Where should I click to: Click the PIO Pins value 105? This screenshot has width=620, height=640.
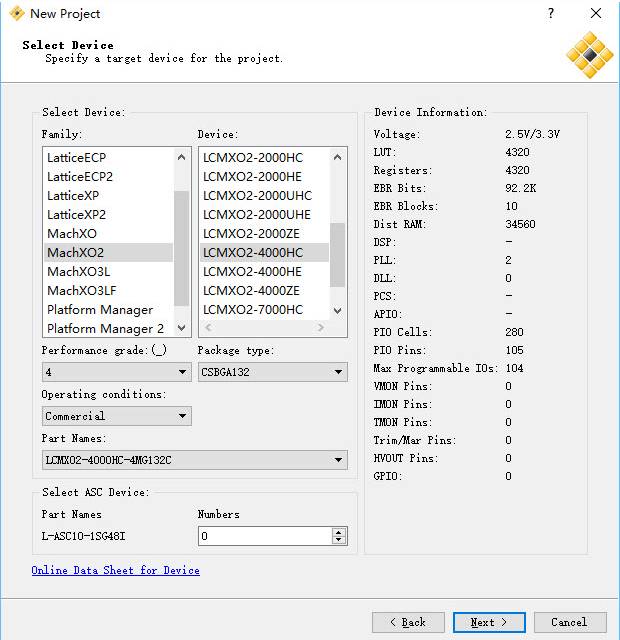click(x=514, y=350)
